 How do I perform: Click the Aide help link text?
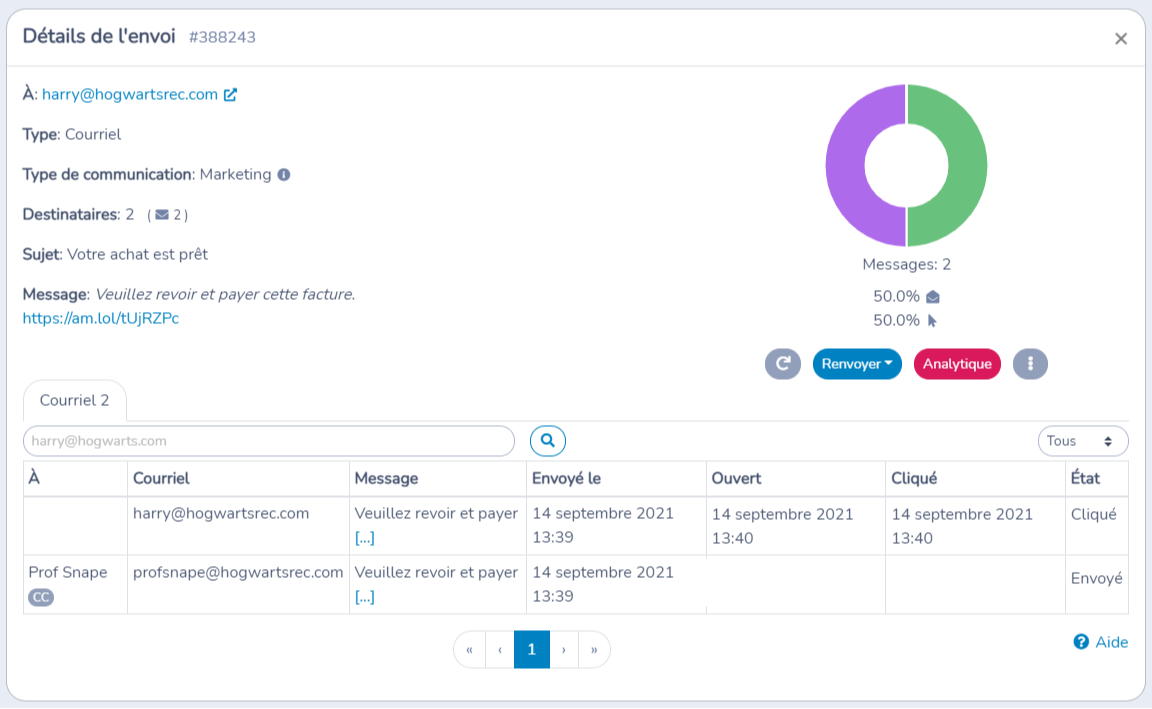coord(1112,642)
